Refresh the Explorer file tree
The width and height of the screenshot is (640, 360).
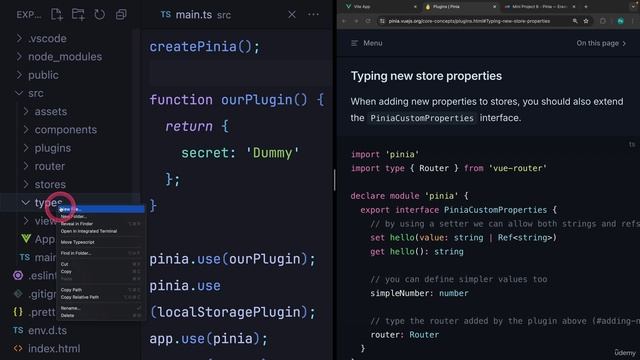(x=100, y=15)
